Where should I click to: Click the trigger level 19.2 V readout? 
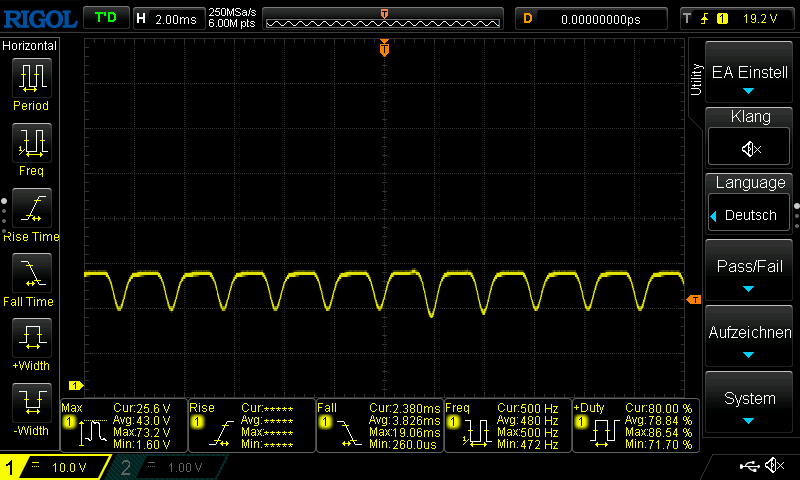point(760,19)
